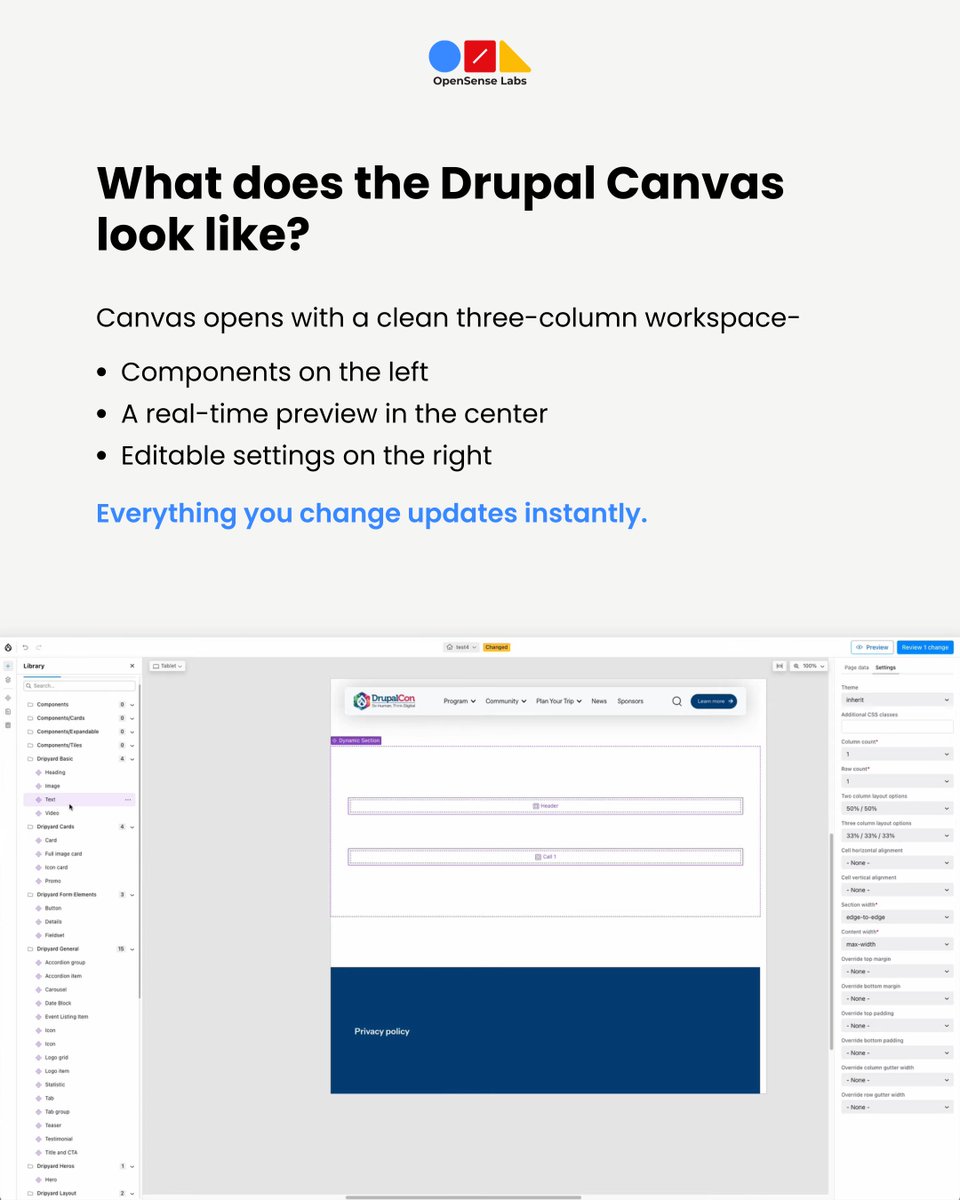Select the Card component

tap(80, 841)
